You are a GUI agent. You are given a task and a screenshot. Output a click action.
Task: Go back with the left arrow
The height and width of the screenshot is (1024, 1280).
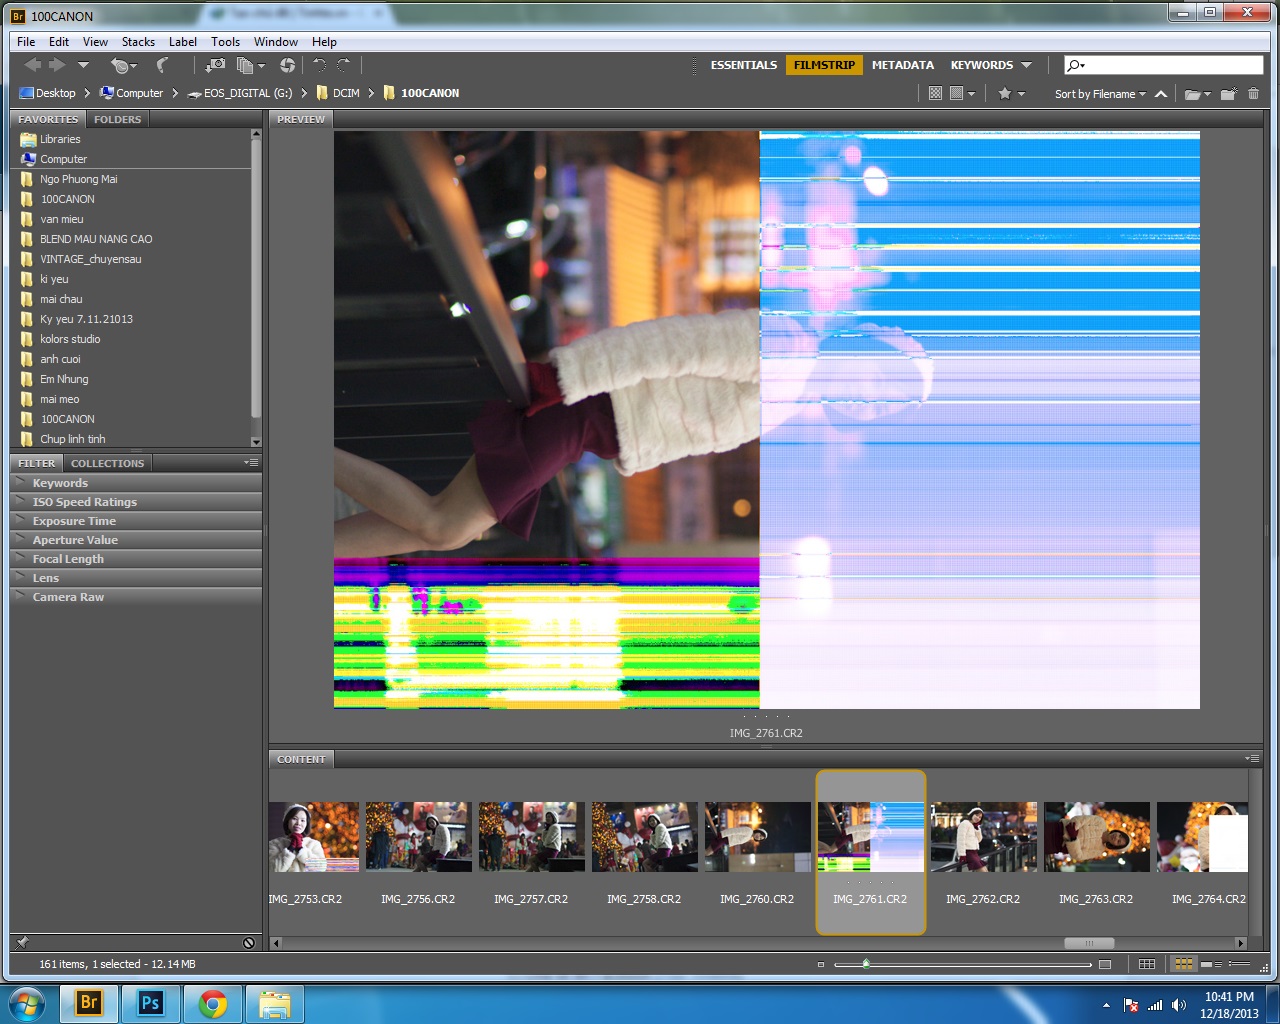coord(32,65)
